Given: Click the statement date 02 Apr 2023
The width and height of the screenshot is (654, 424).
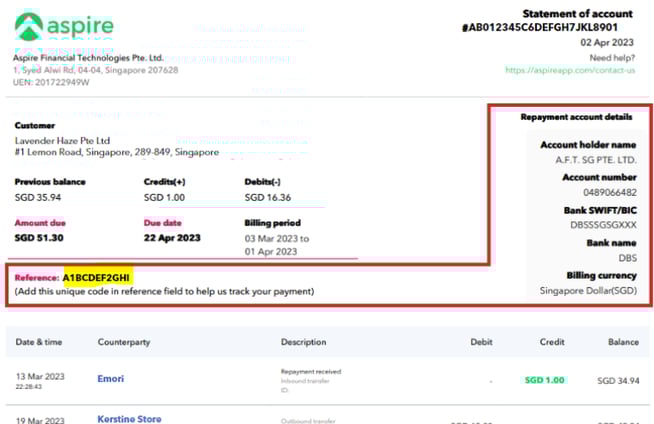Looking at the screenshot, I should pyautogui.click(x=607, y=43).
